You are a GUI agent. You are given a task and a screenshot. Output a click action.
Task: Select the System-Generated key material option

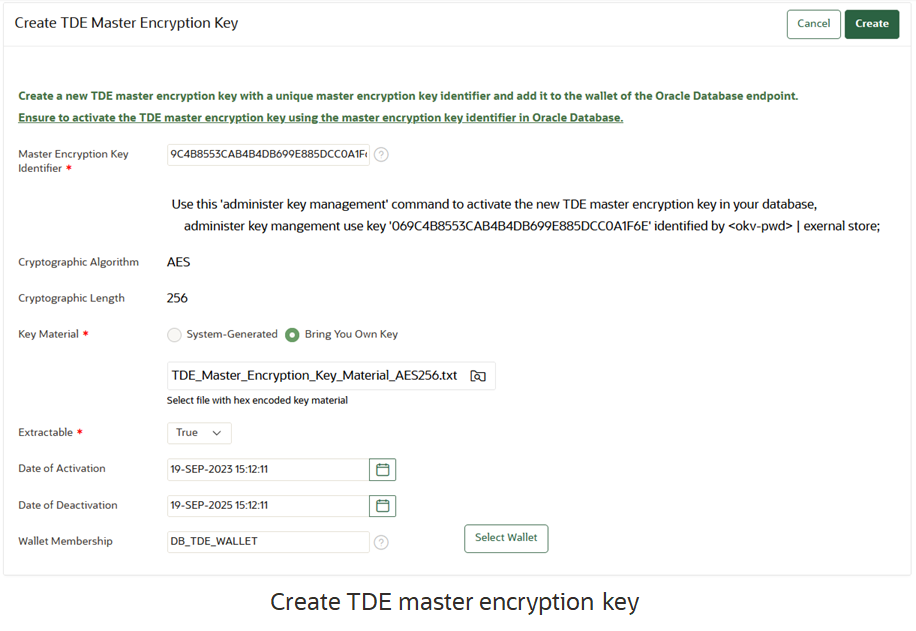(174, 335)
